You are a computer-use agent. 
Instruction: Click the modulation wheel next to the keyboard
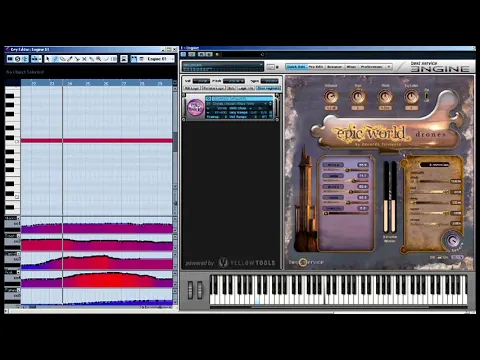(x=199, y=289)
